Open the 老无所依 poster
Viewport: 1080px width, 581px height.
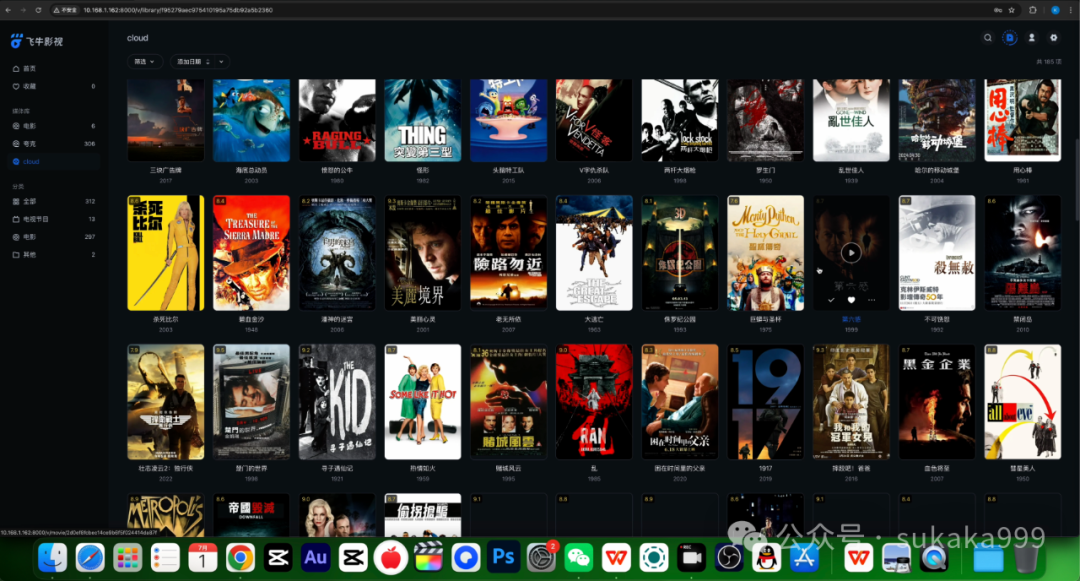(x=509, y=253)
